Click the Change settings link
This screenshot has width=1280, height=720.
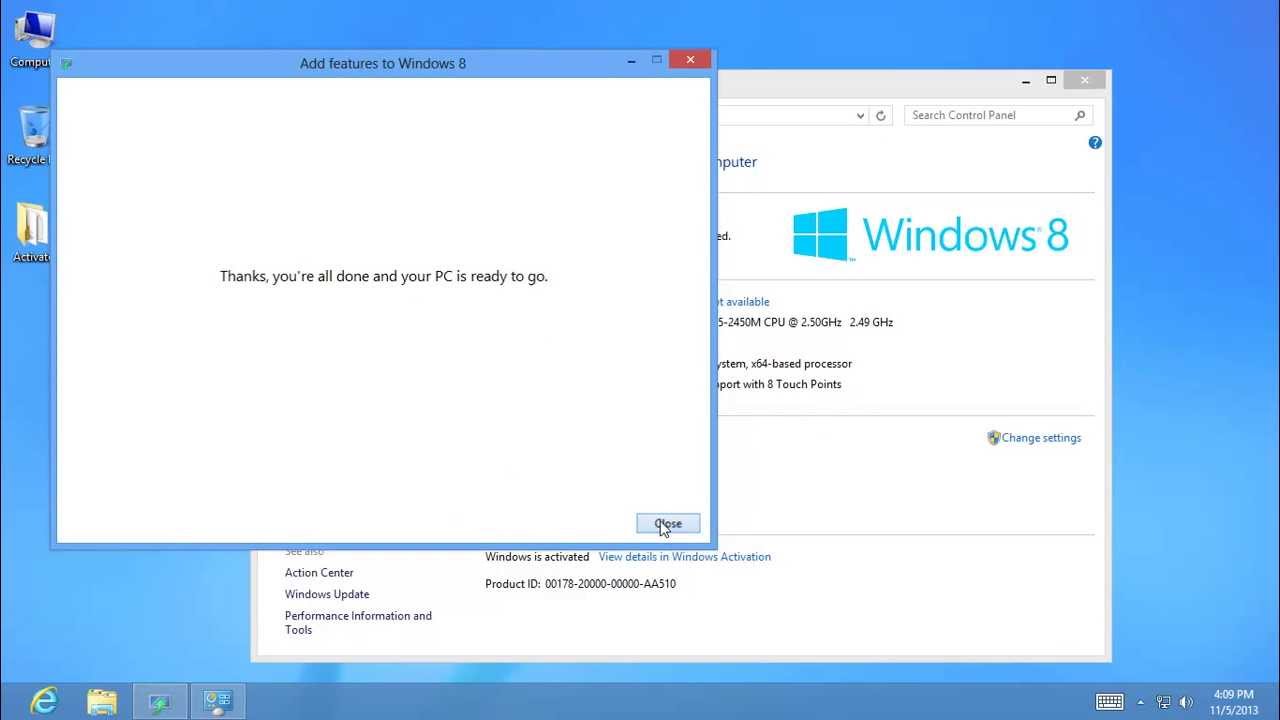(x=1041, y=438)
